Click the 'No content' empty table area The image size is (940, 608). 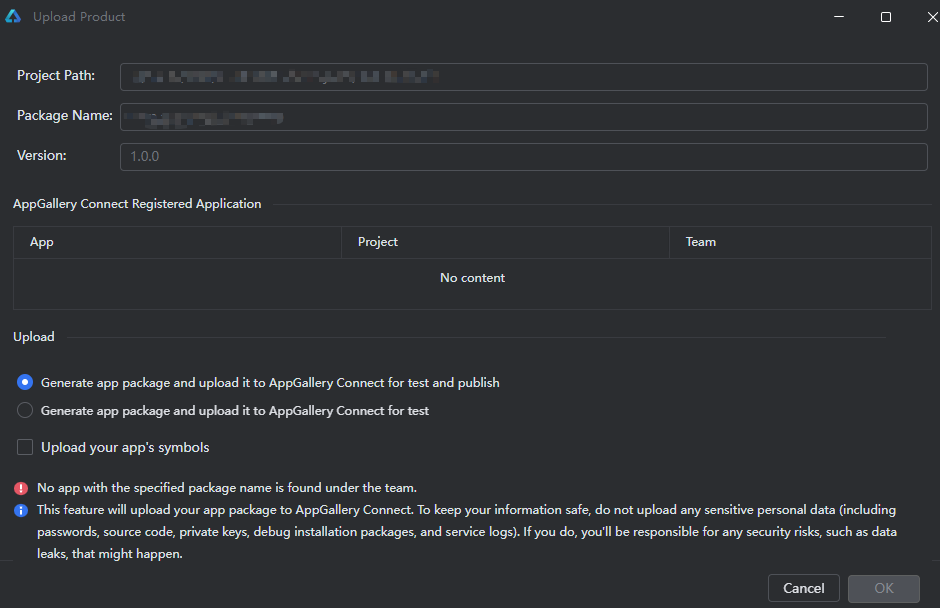pyautogui.click(x=472, y=278)
